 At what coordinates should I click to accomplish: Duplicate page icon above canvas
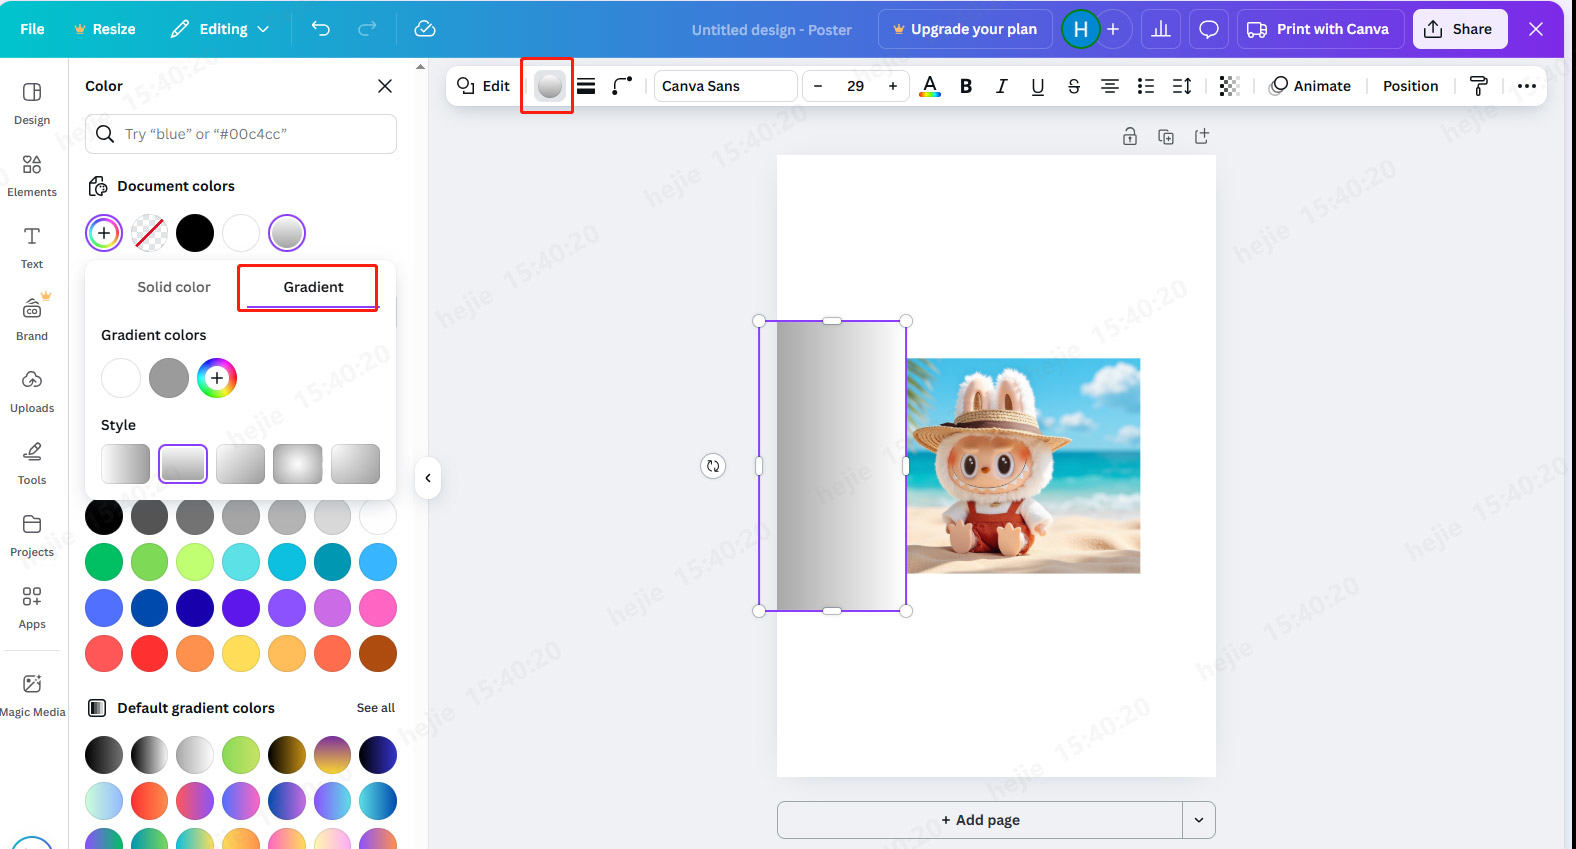[x=1165, y=137]
